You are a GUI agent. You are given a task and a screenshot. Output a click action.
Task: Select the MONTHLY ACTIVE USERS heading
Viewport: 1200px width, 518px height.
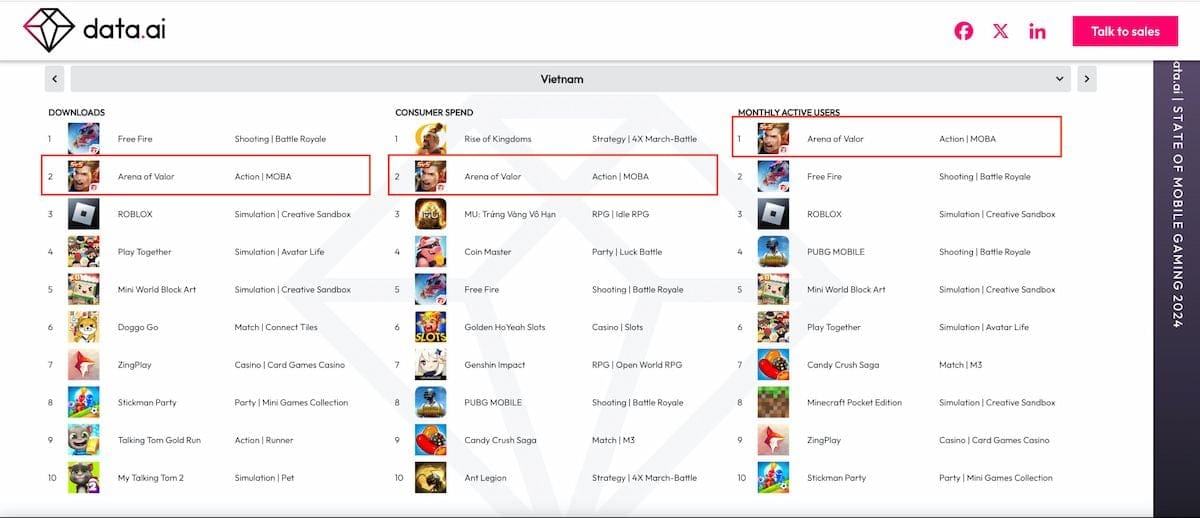(x=789, y=112)
